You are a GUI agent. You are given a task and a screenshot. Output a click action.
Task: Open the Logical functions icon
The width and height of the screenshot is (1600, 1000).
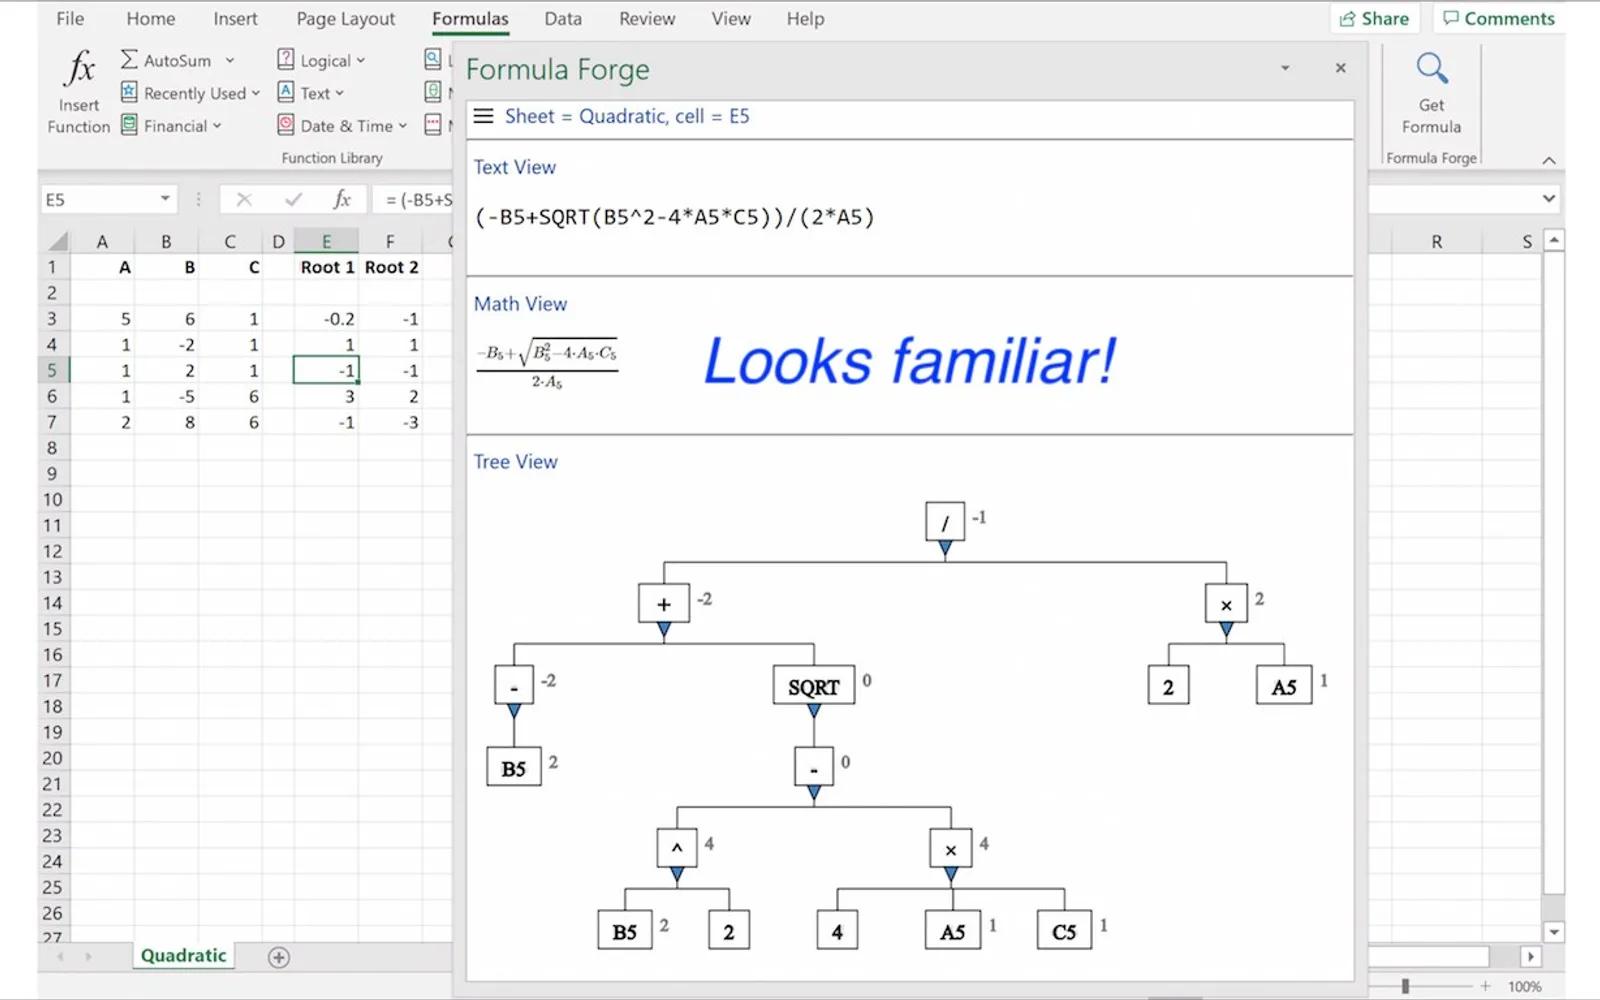[x=286, y=59]
